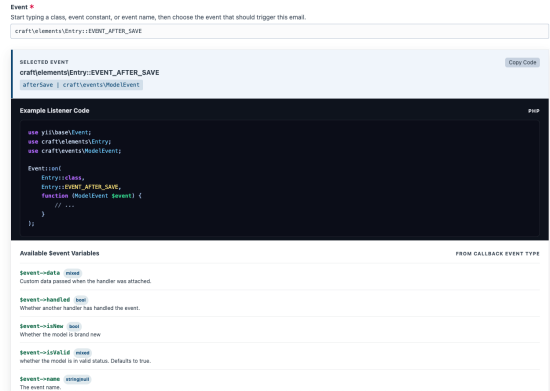Click the selected event name heading
Viewport: 550px width, 391px height.
point(89,73)
